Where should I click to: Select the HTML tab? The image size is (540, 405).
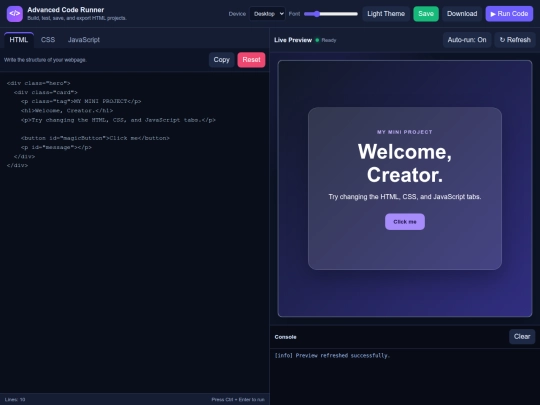click(19, 40)
